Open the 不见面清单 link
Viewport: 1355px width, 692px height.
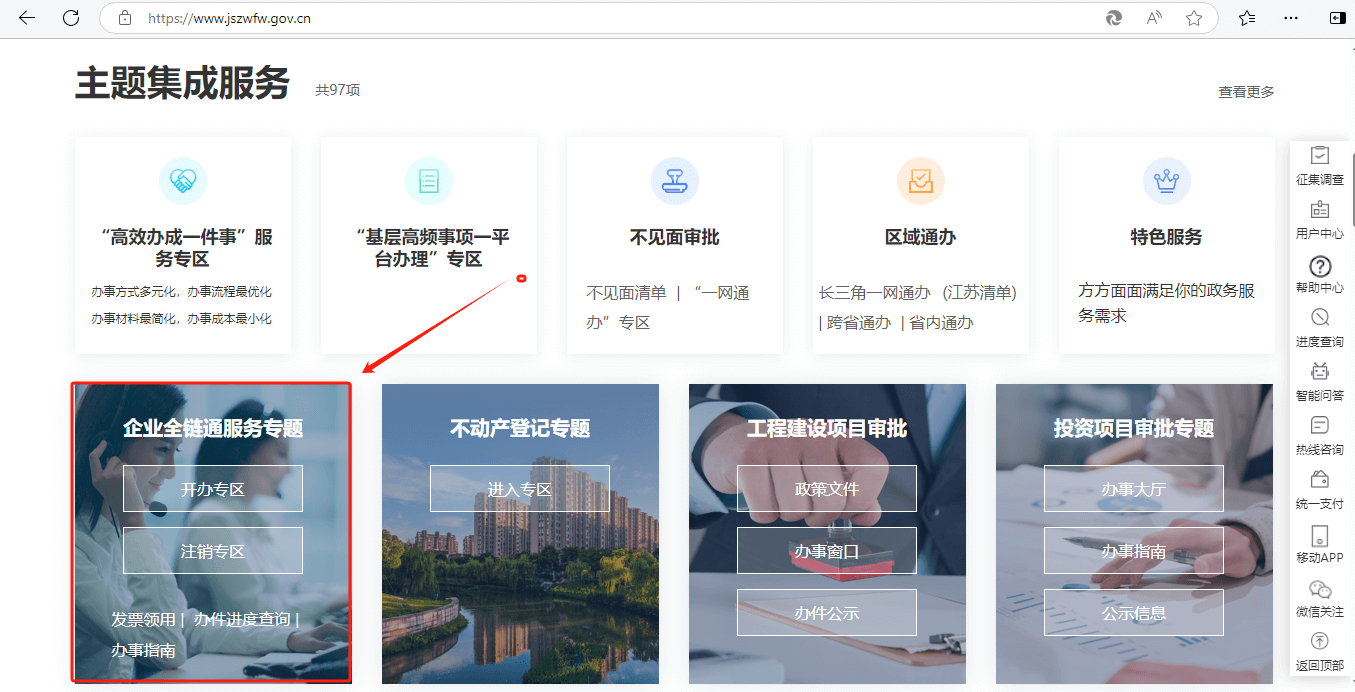[626, 293]
